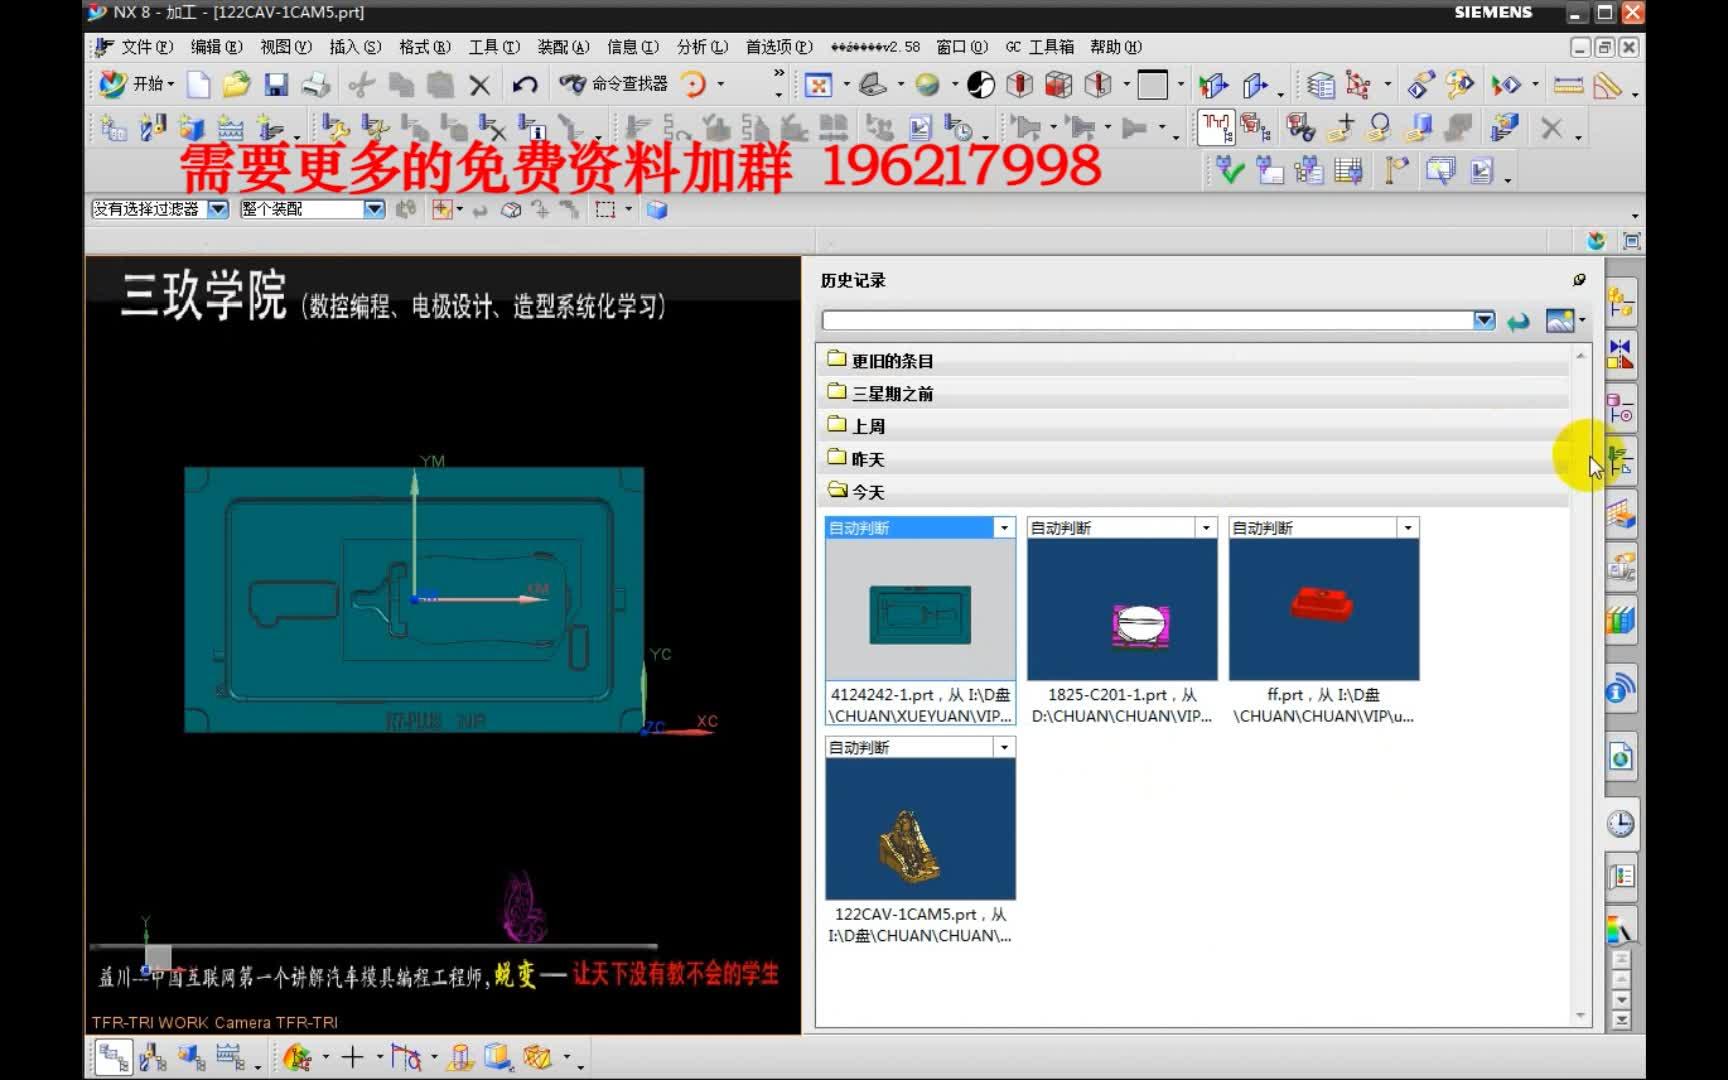This screenshot has height=1080, width=1728.
Task: Select the 122CAV-1CAM5.prt thumbnail
Action: tap(920, 829)
